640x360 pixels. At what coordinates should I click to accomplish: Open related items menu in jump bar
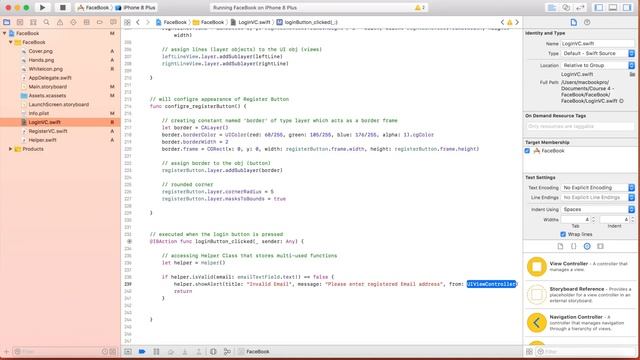(x=127, y=22)
